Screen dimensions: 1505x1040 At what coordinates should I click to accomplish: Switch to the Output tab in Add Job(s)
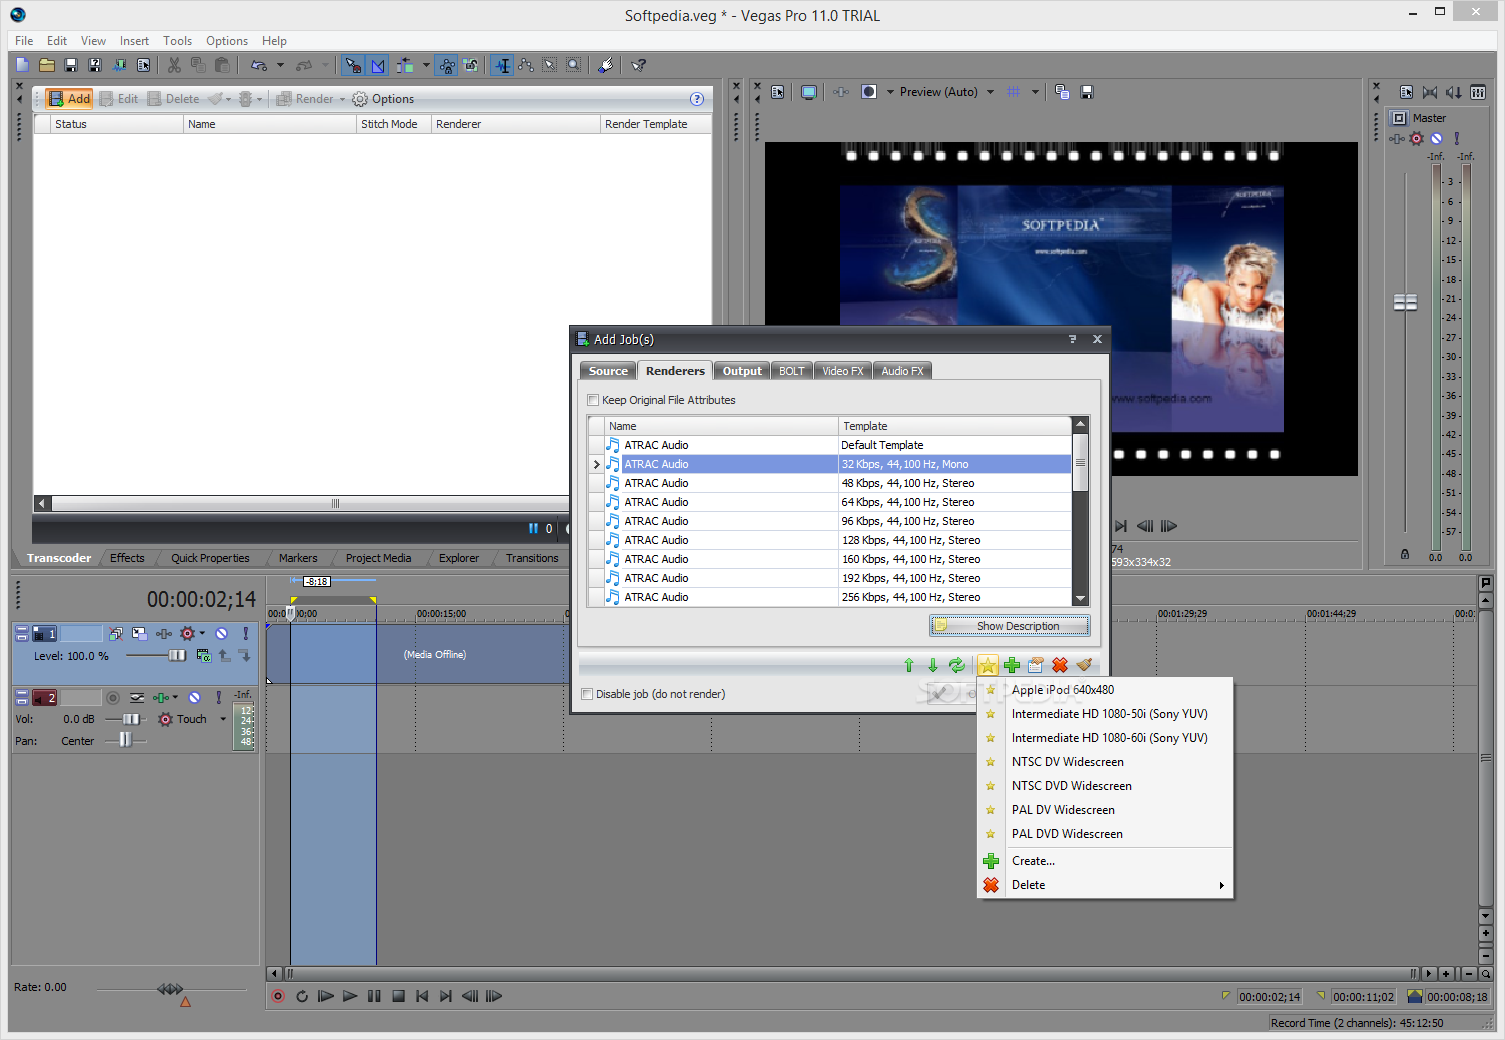(x=742, y=371)
